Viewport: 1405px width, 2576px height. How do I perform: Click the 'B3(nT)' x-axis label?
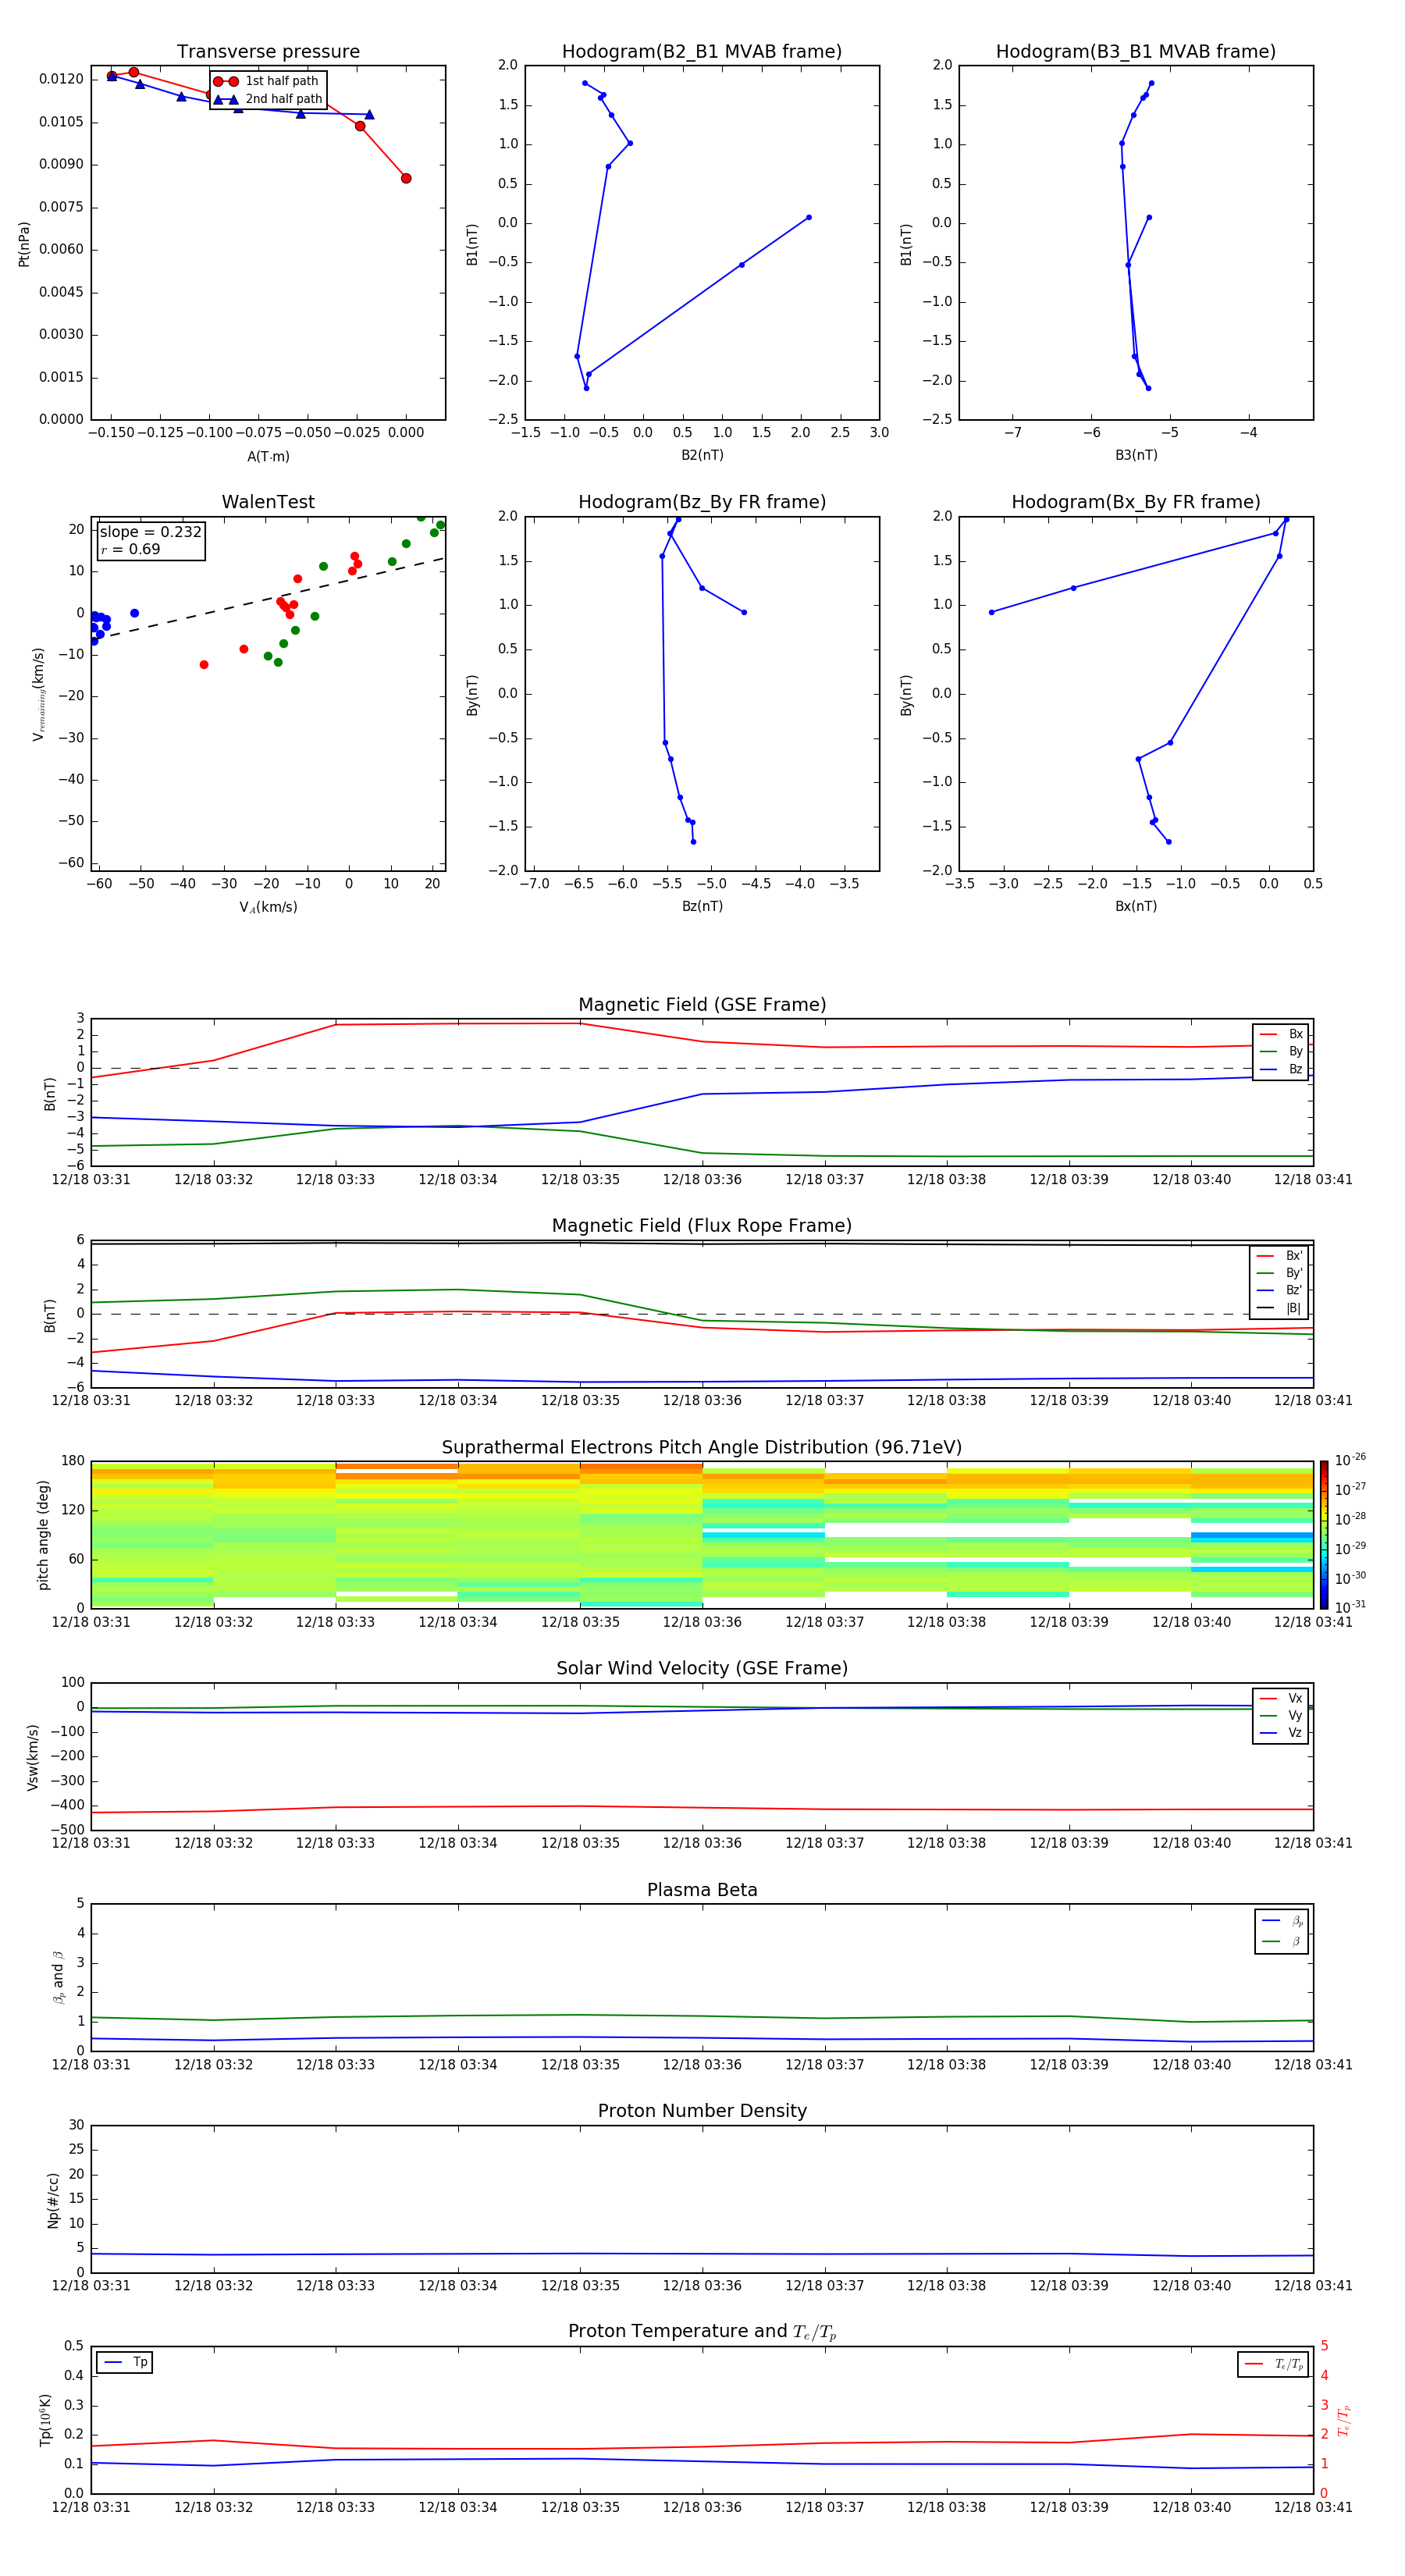click(x=1136, y=455)
